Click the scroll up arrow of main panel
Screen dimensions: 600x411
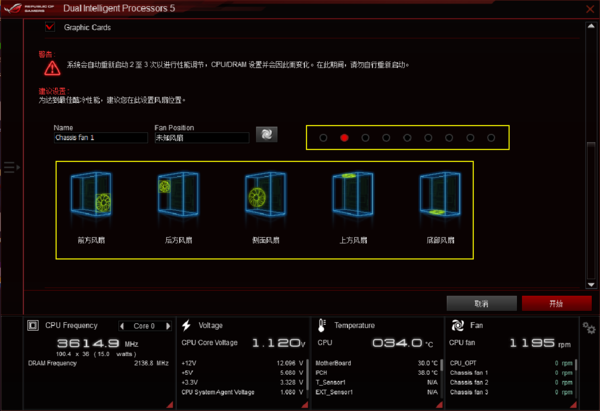(591, 26)
